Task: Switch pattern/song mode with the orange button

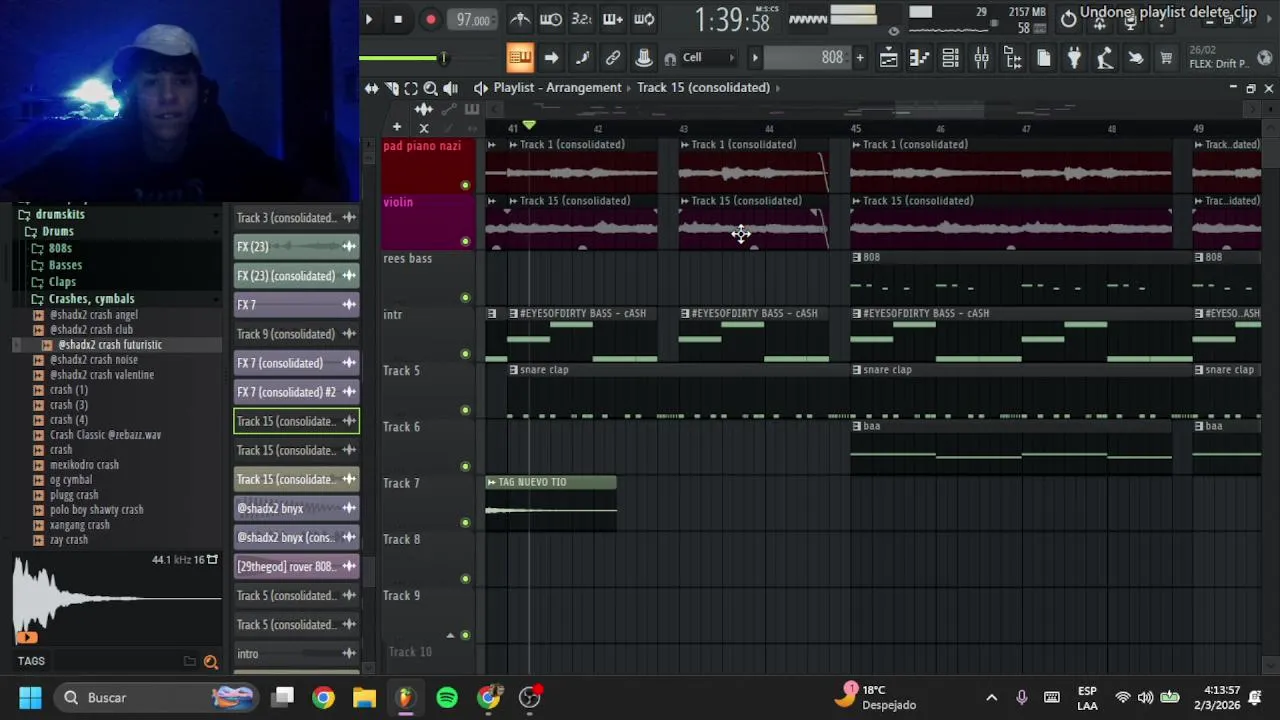Action: click(x=520, y=58)
